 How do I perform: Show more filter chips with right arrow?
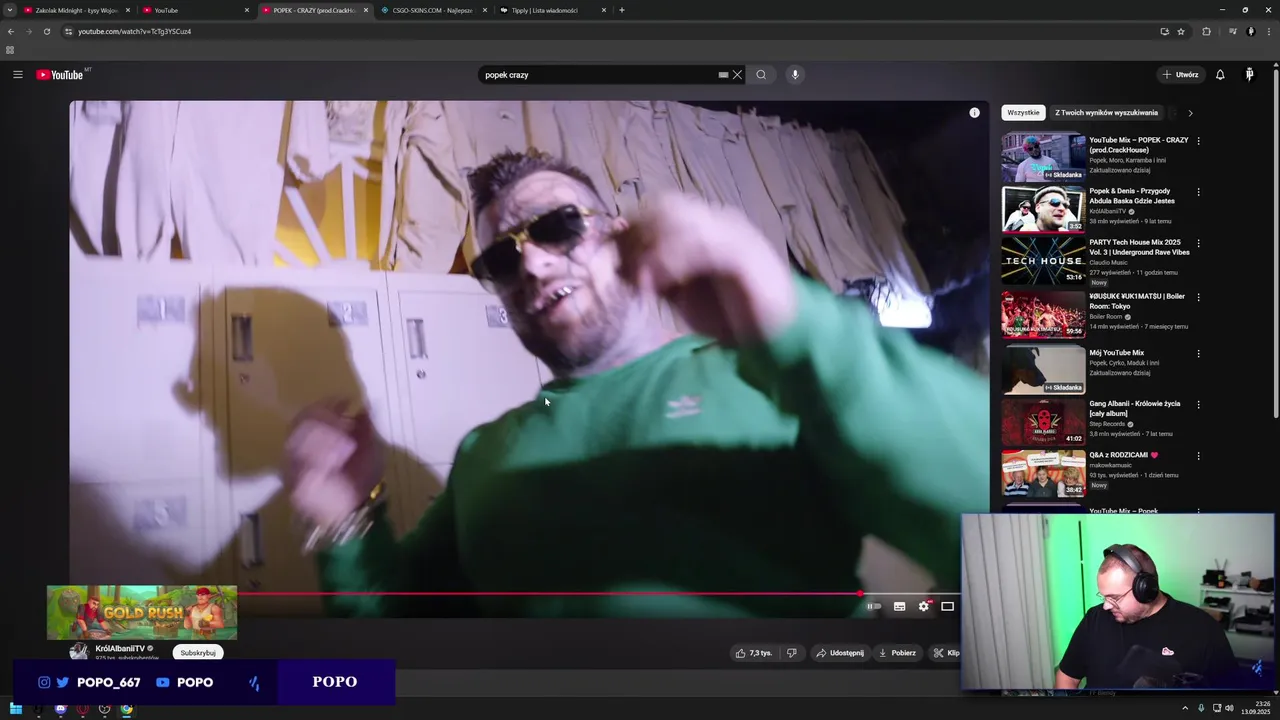point(1190,113)
